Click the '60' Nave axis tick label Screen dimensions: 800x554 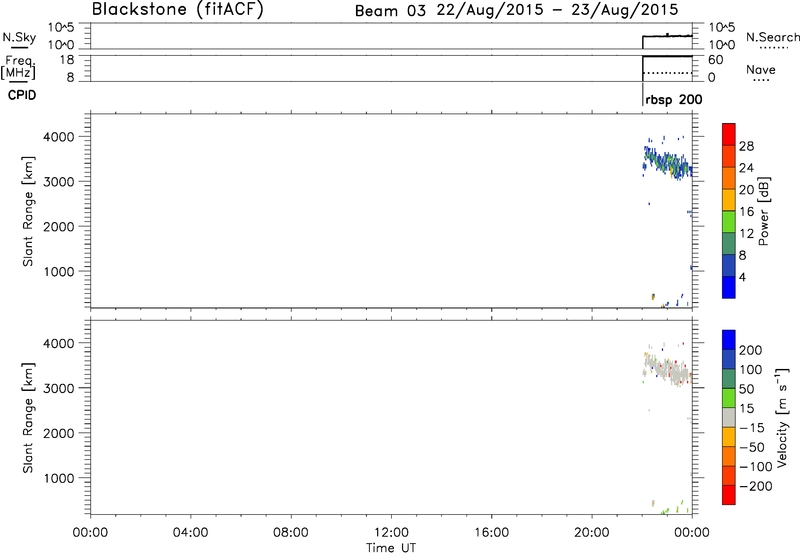click(715, 60)
